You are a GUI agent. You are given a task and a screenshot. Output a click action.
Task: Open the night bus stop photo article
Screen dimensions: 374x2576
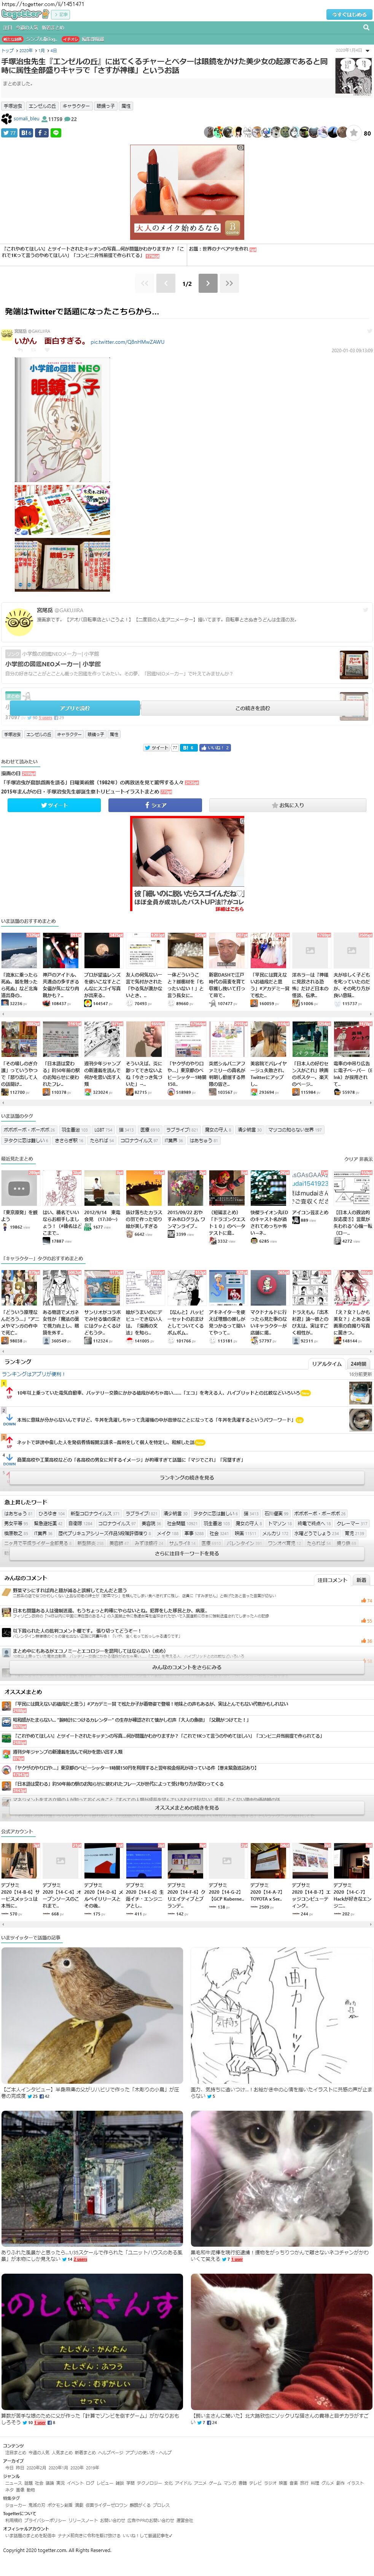(92, 2179)
